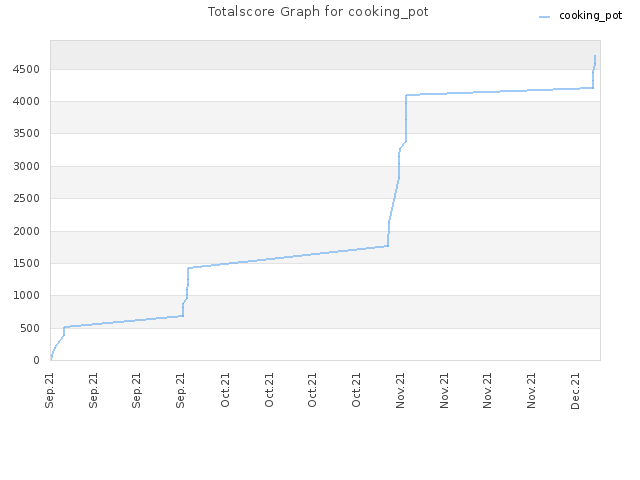Click the 0 y-axis label
This screenshot has width=640, height=480.
[x=36, y=360]
